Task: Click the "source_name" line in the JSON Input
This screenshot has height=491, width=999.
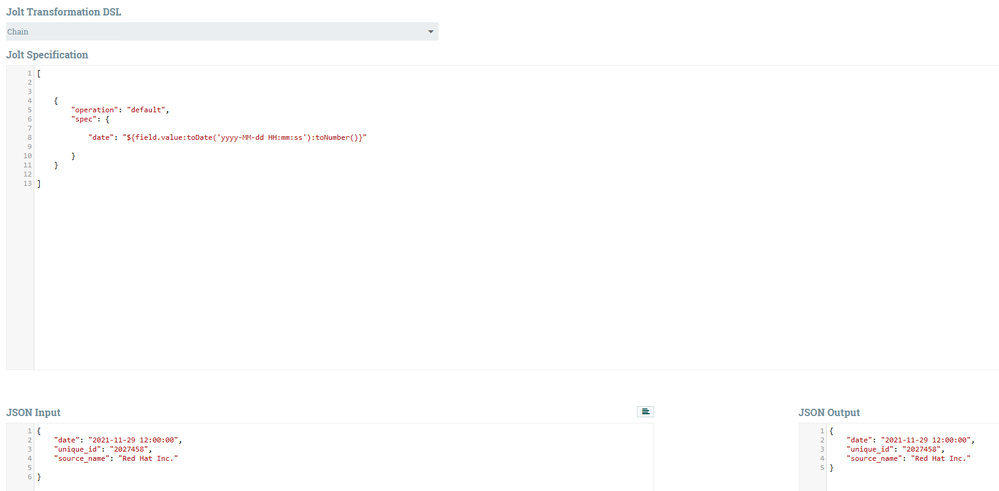Action: coord(116,458)
